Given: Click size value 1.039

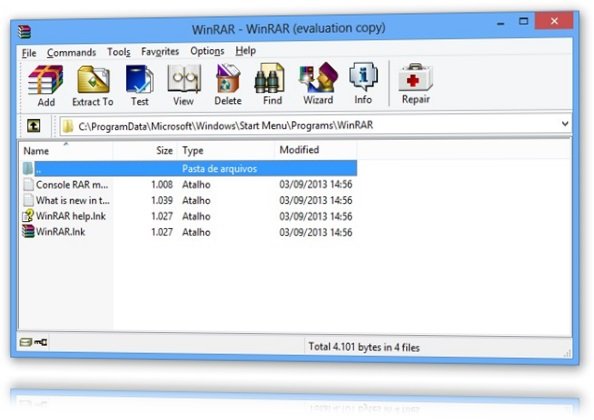Looking at the screenshot, I should pos(162,200).
